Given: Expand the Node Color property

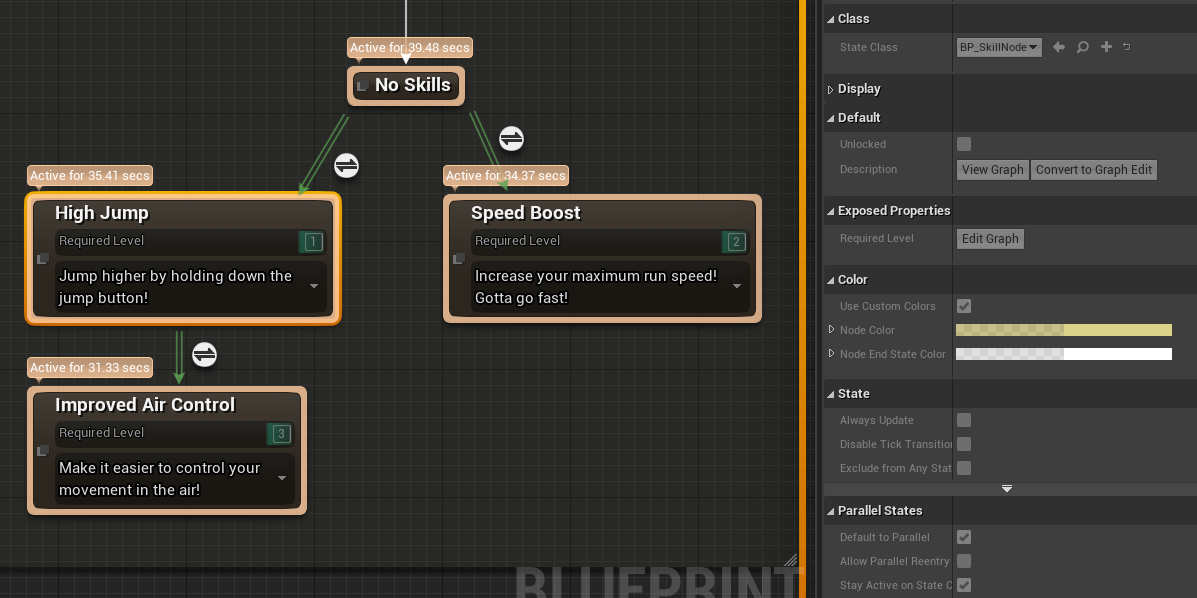Looking at the screenshot, I should coord(831,330).
